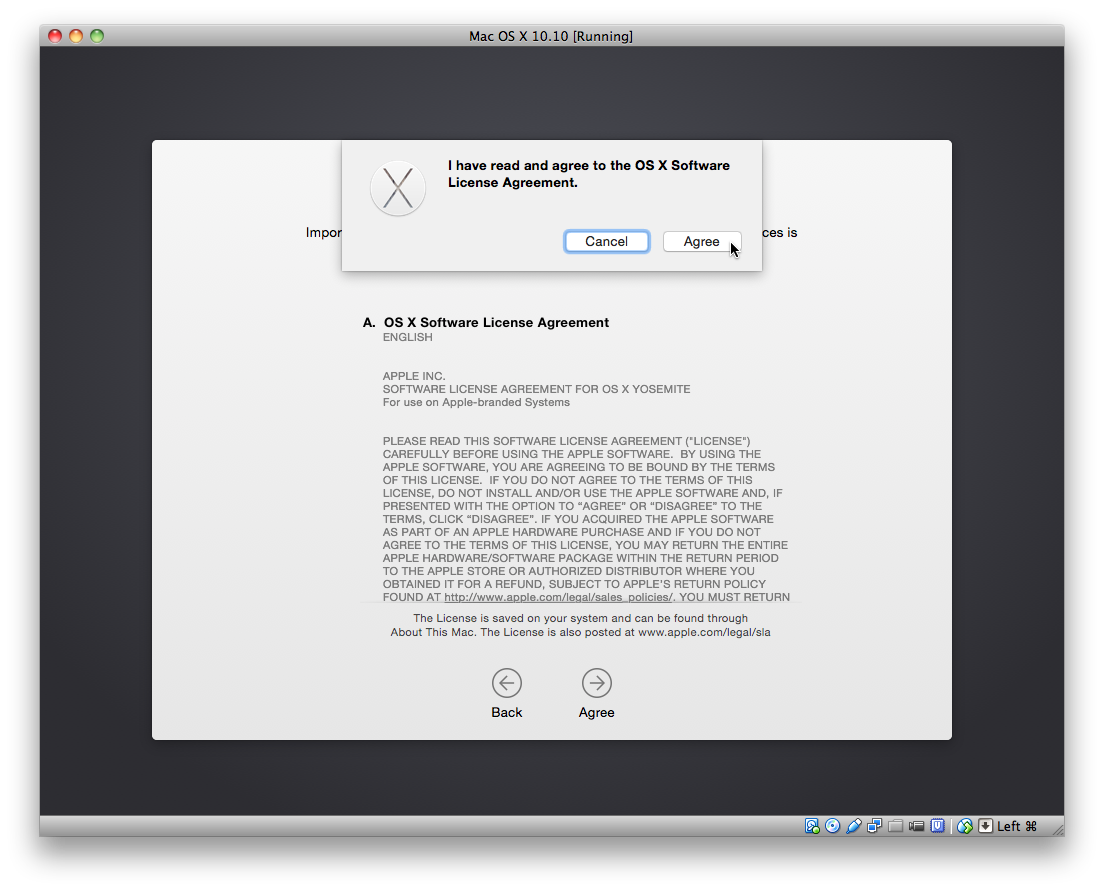Open VirtualBox video capture indicator
Viewport: 1104px width, 891px height.
(x=916, y=825)
